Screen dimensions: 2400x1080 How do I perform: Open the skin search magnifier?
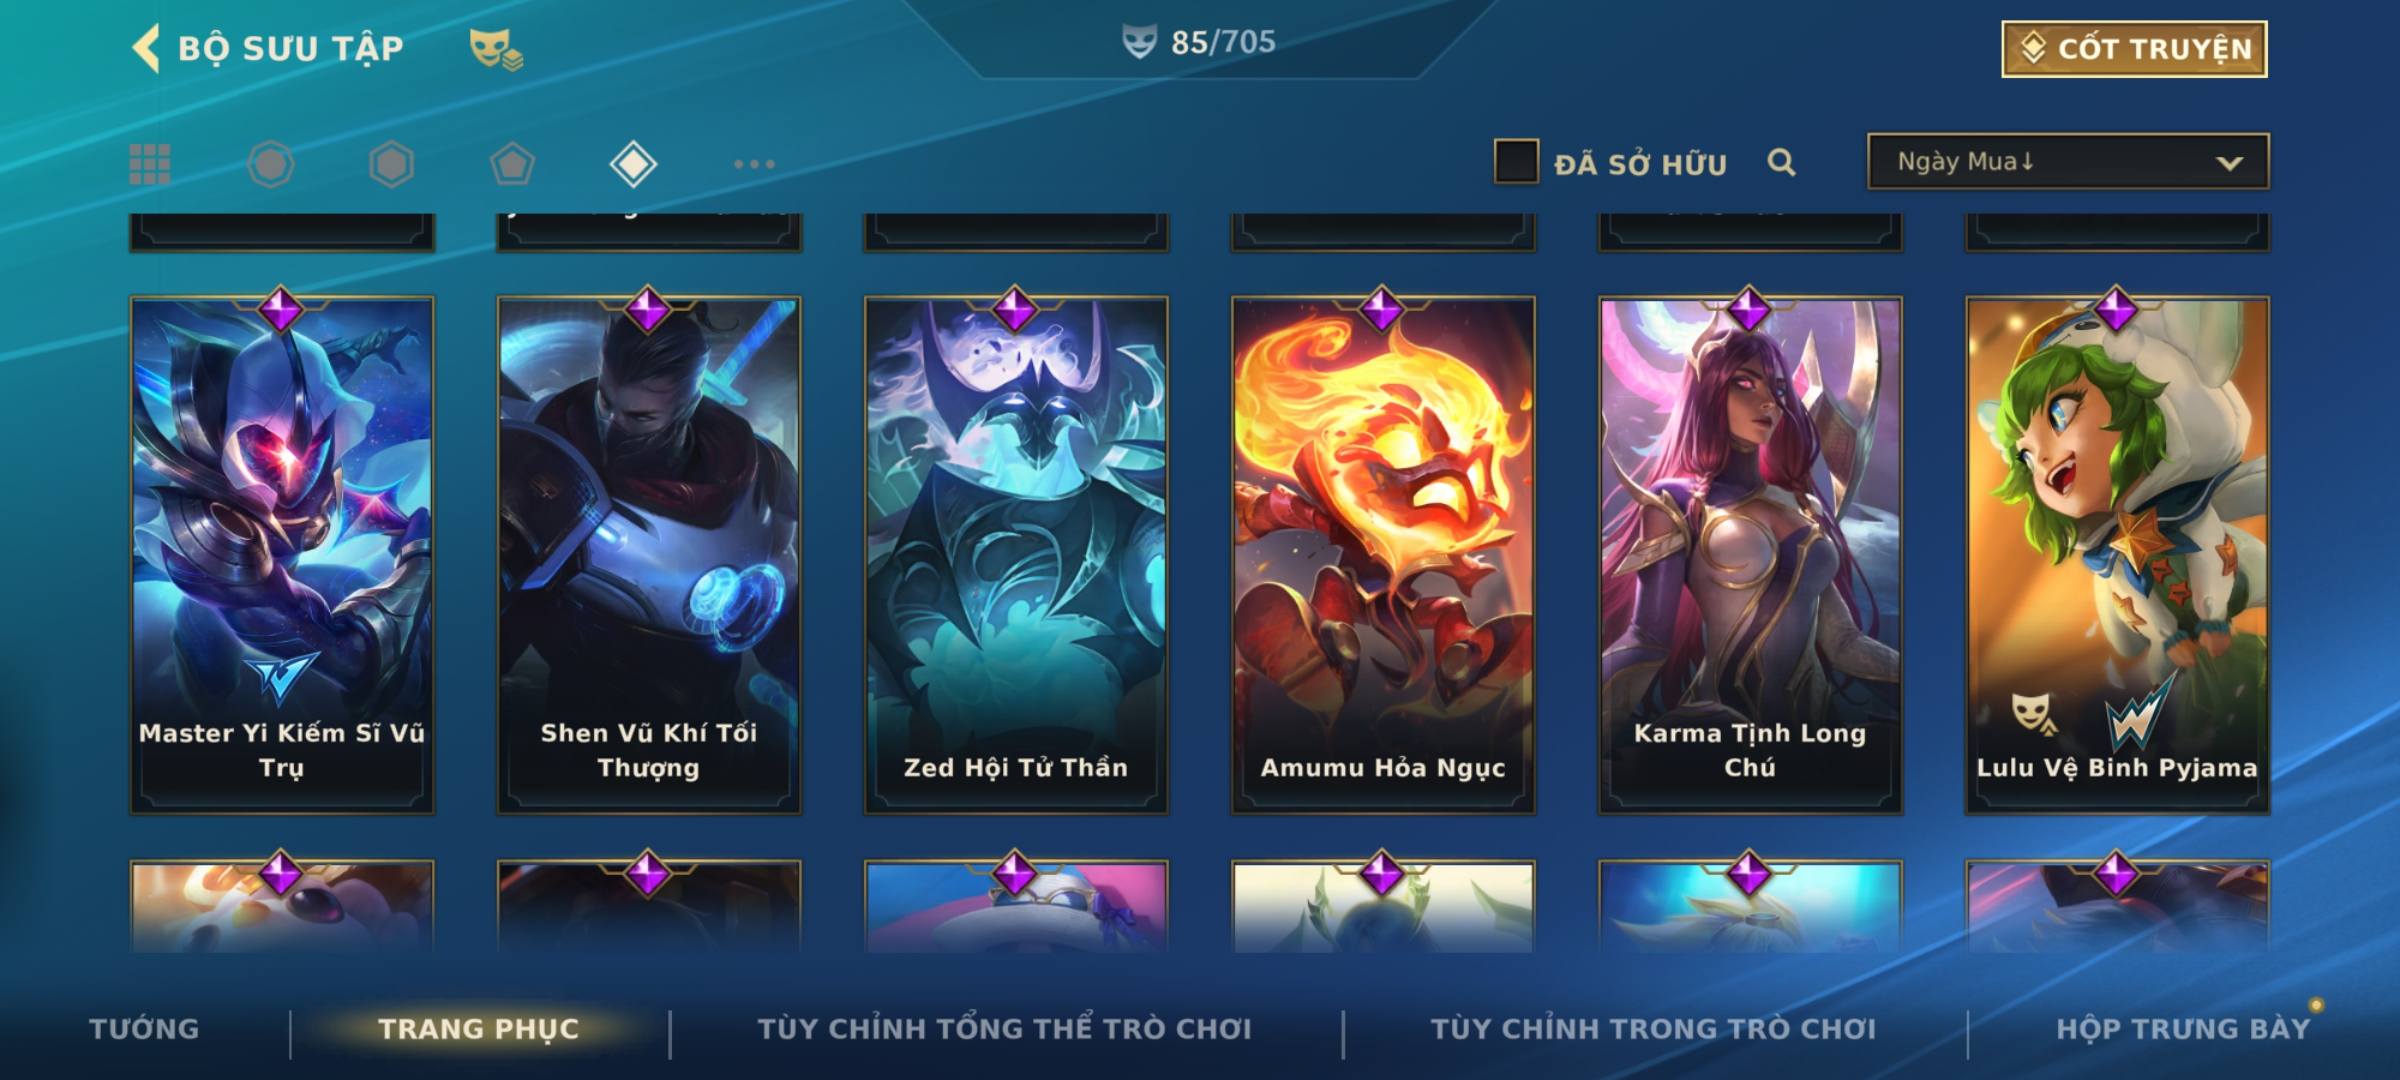pos(1781,162)
